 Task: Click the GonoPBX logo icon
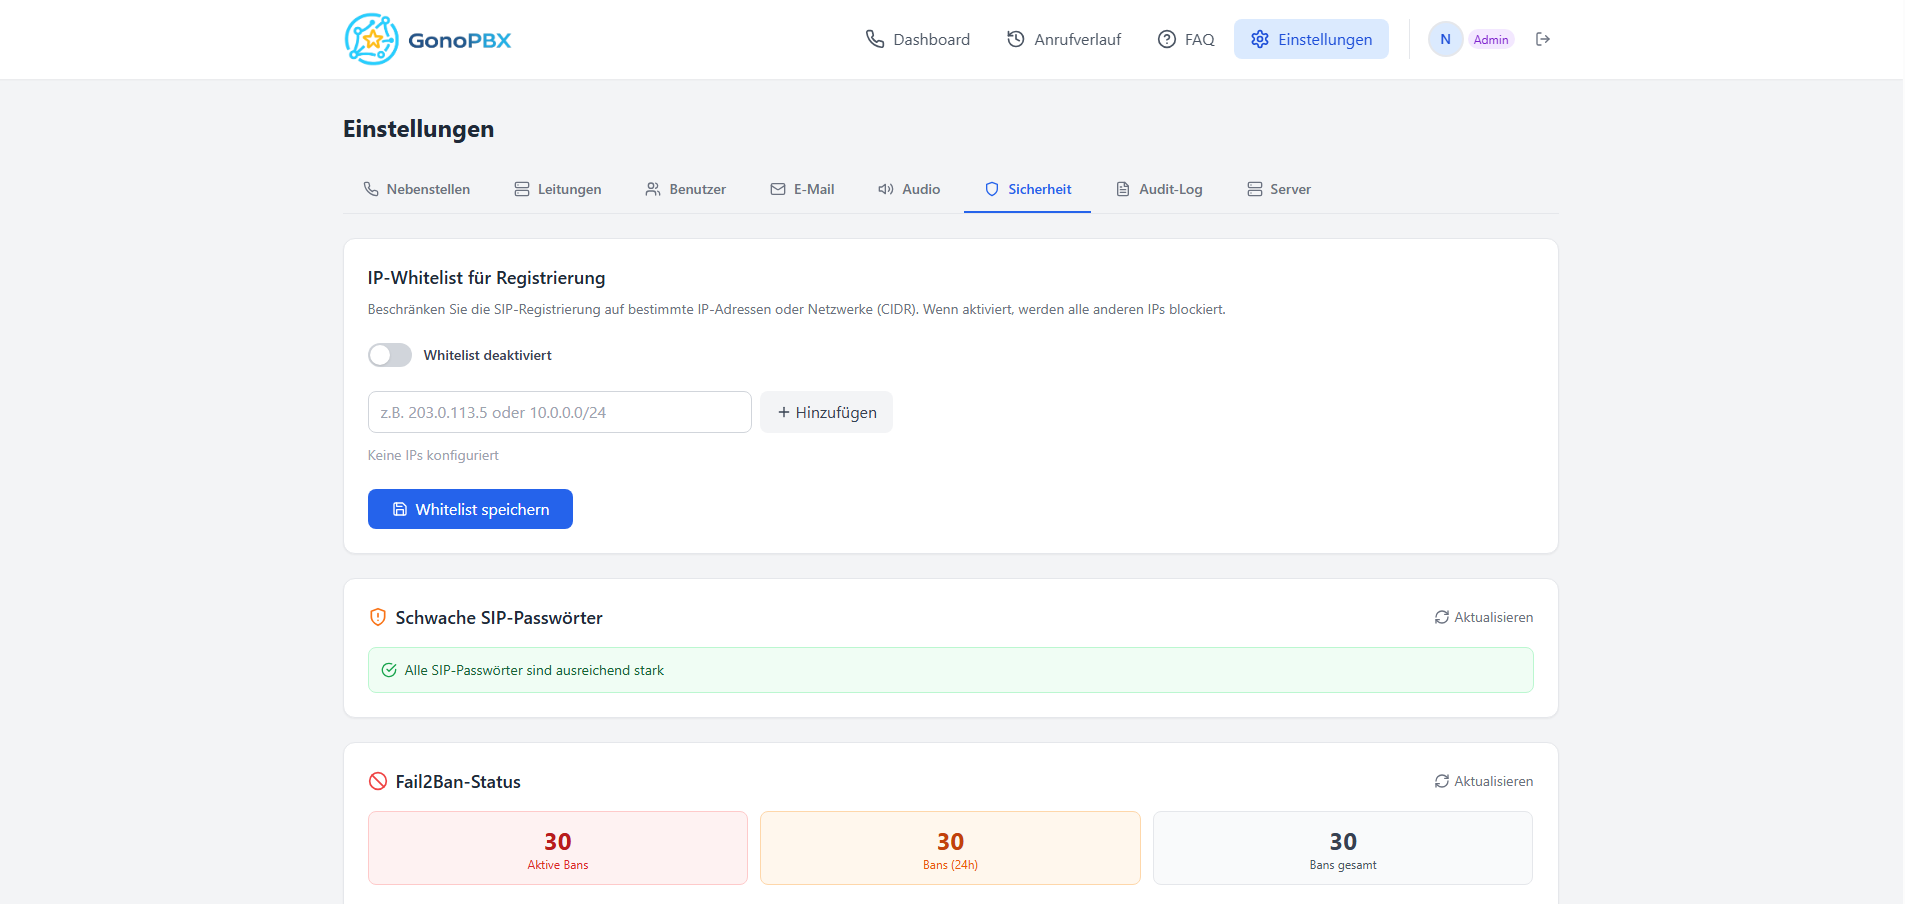371,40
